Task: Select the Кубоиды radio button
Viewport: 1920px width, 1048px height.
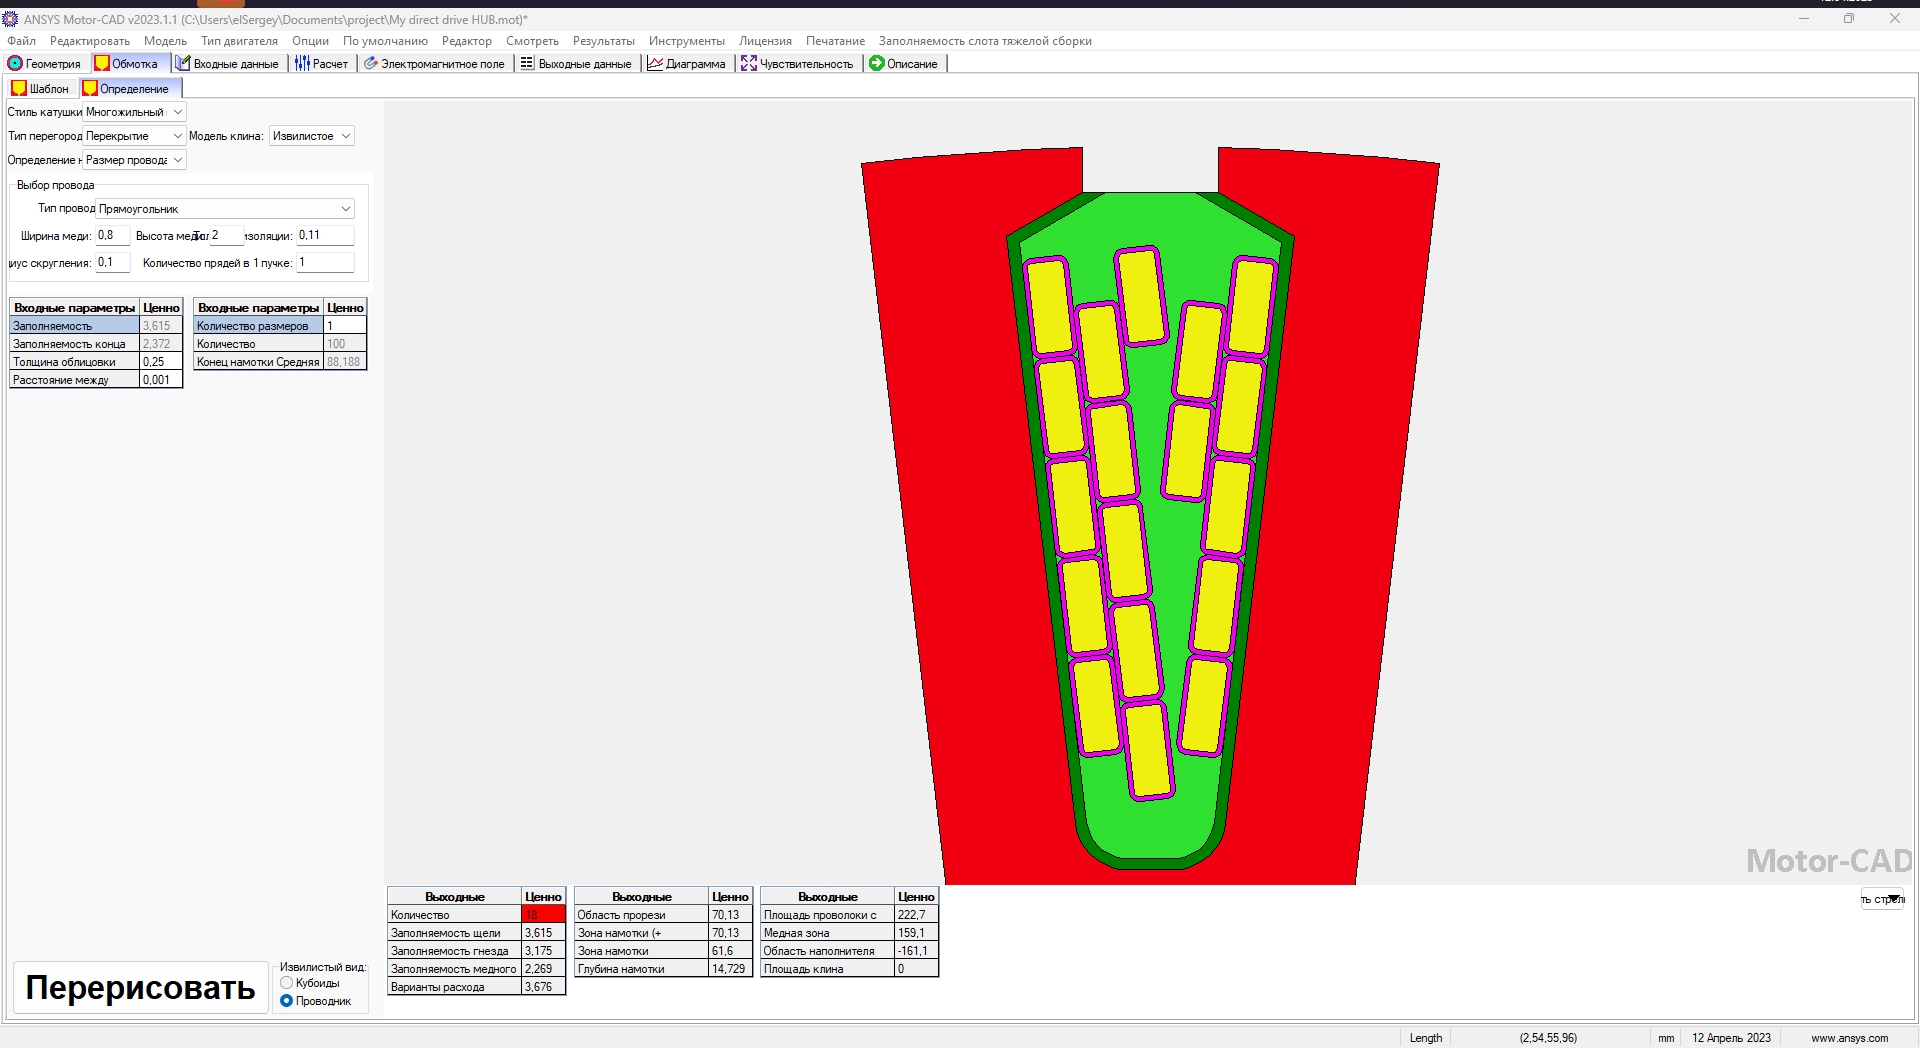Action: [287, 983]
